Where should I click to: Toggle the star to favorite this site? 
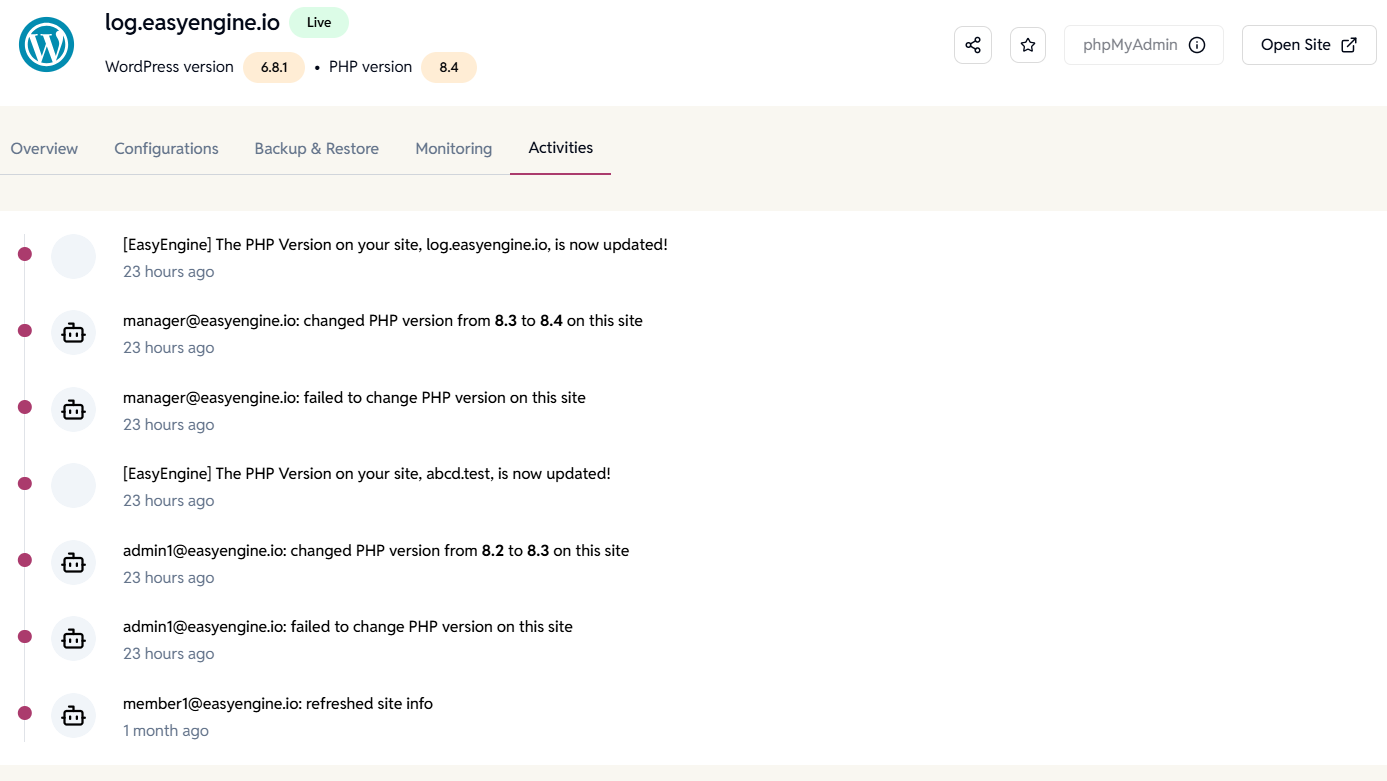(x=1027, y=44)
